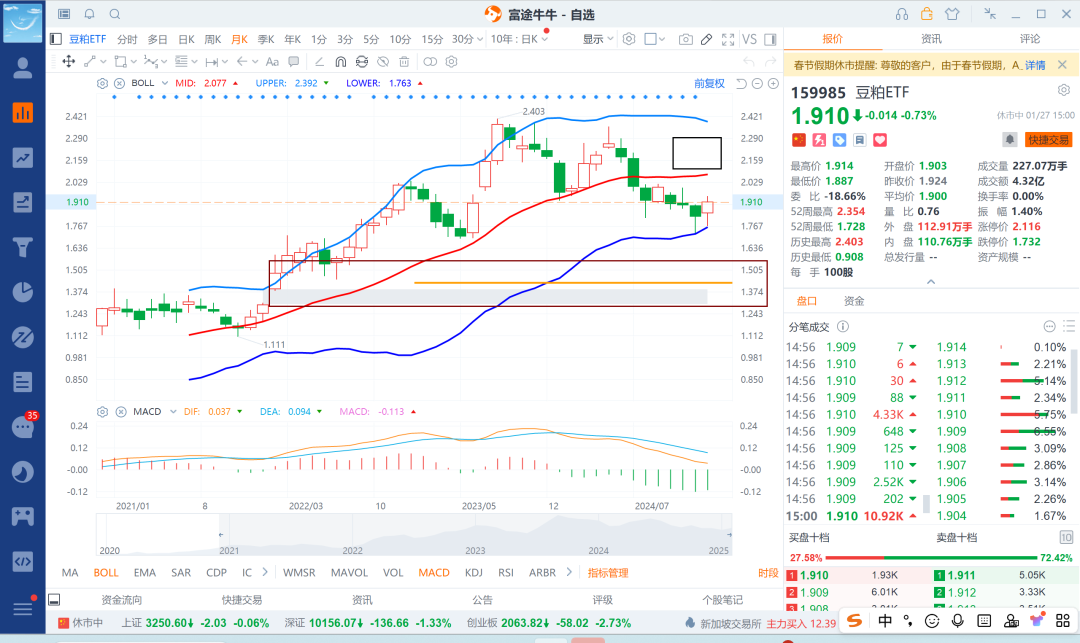The width and height of the screenshot is (1080, 643).
Task: Open VS compare mode
Action: (749, 39)
